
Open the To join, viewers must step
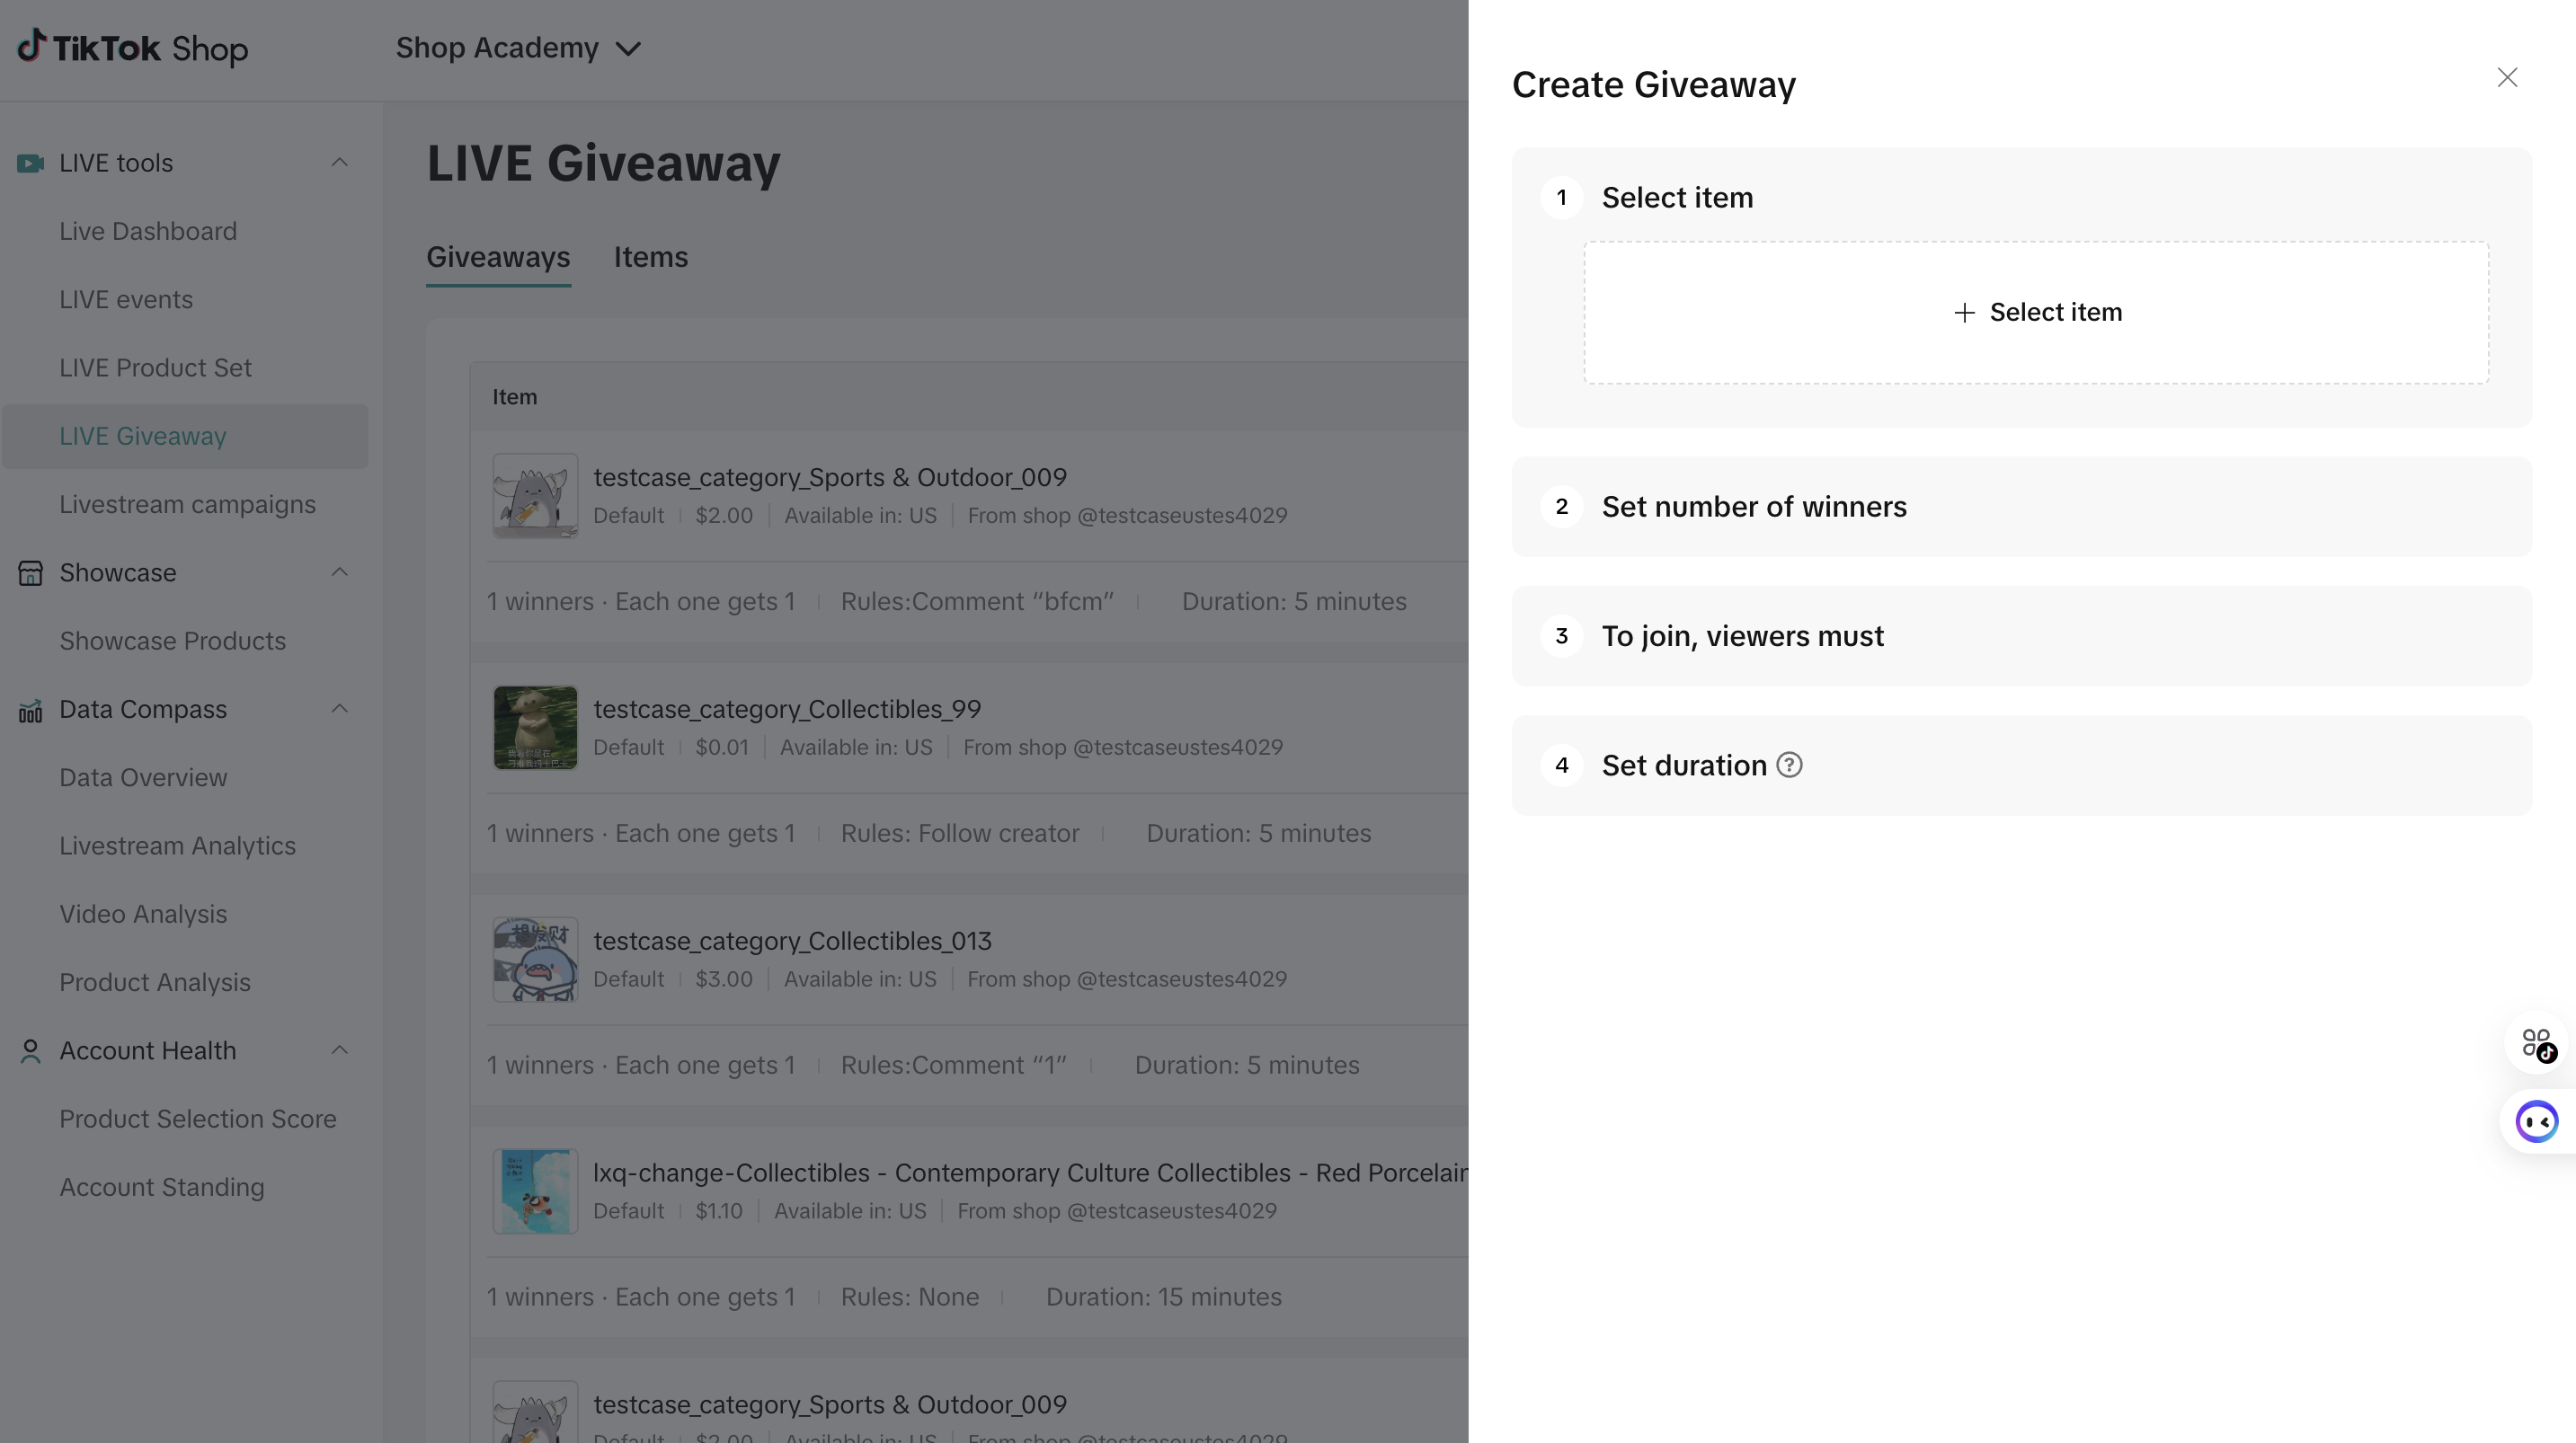[1742, 636]
